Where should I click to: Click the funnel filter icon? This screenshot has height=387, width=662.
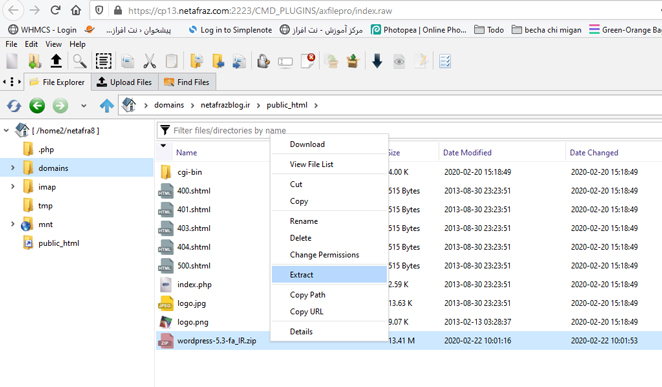[165, 130]
